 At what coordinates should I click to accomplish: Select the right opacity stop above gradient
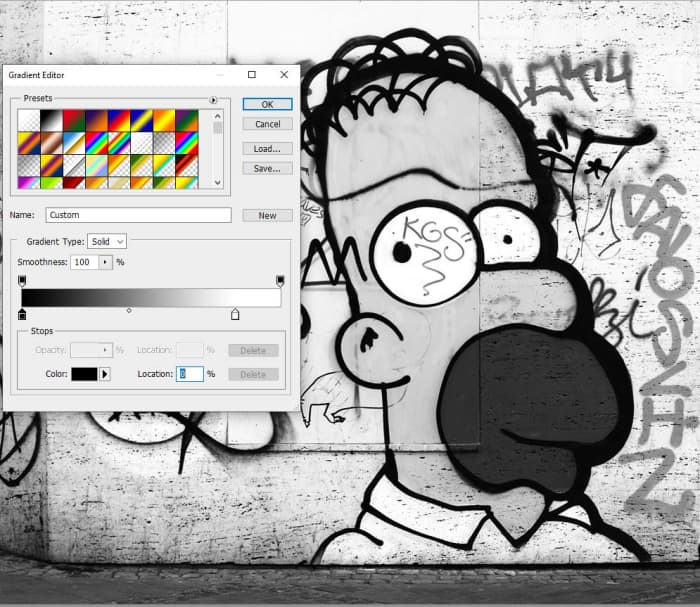click(280, 281)
